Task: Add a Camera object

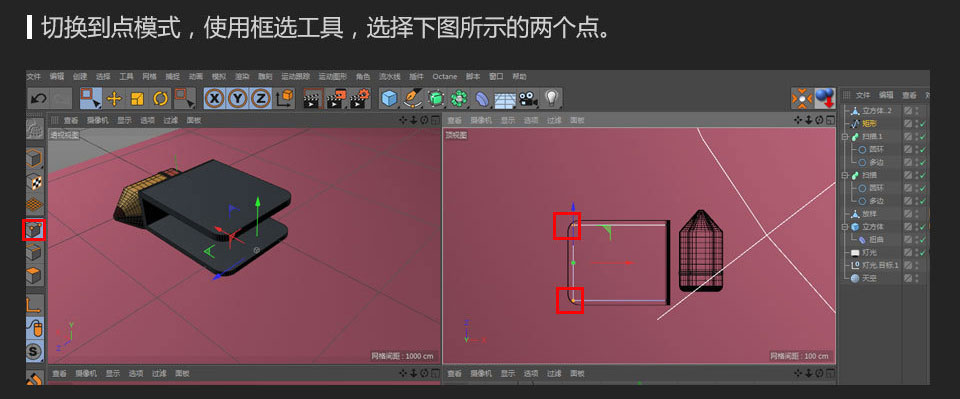Action: [528, 99]
